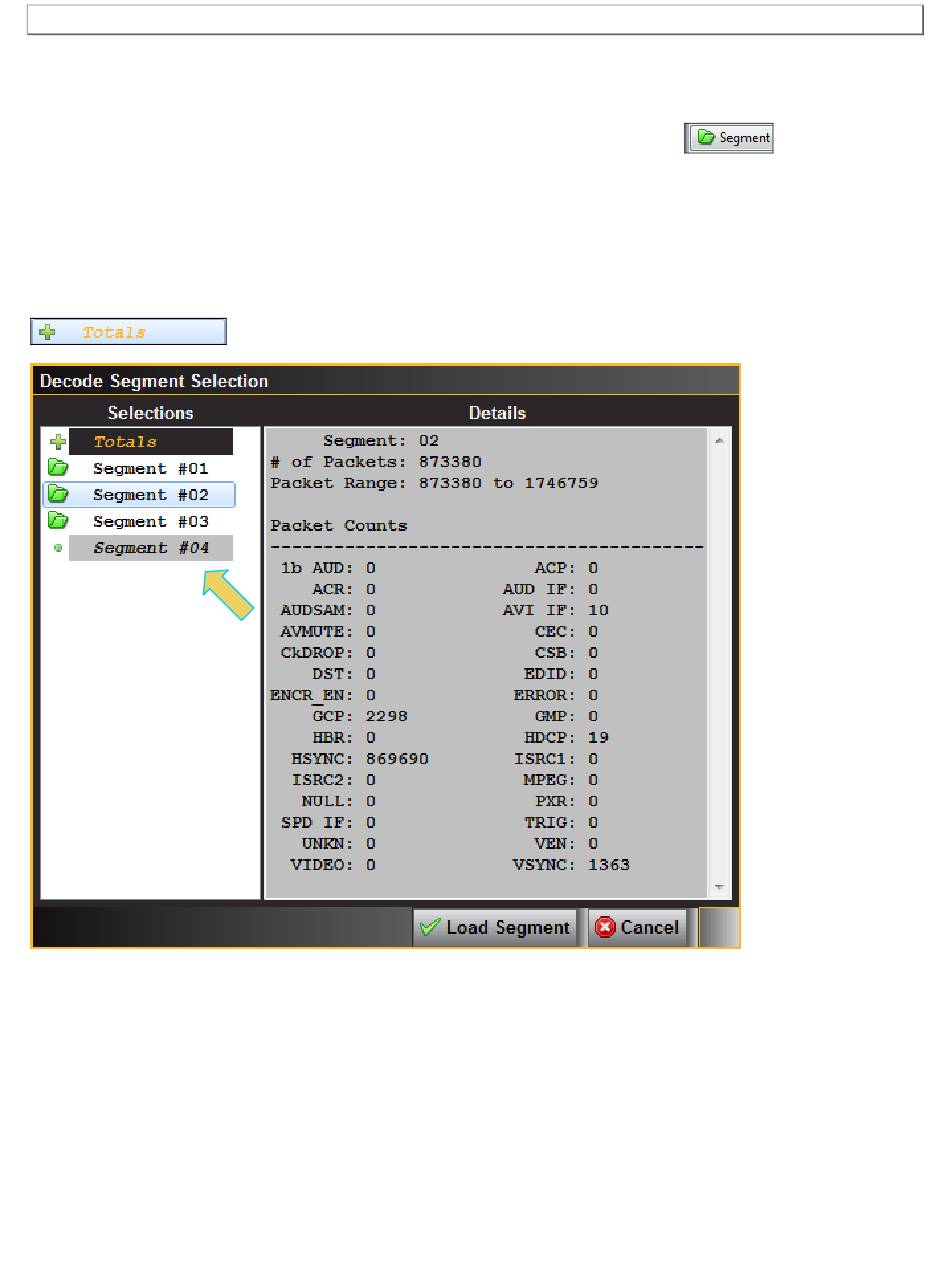Viewport: 950px width, 1267px height.
Task: Click the Decode Segment Selection title bar
Action: (385, 381)
